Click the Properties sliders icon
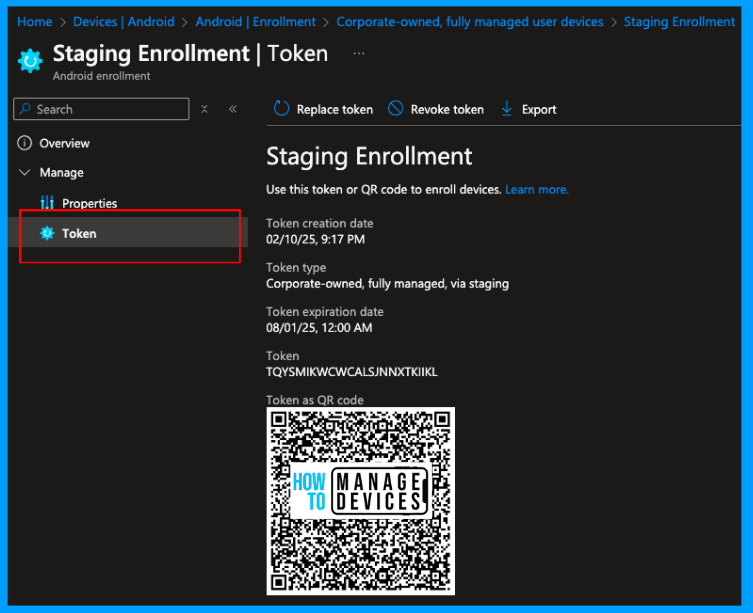Viewport: 753px width, 613px height. 47,203
